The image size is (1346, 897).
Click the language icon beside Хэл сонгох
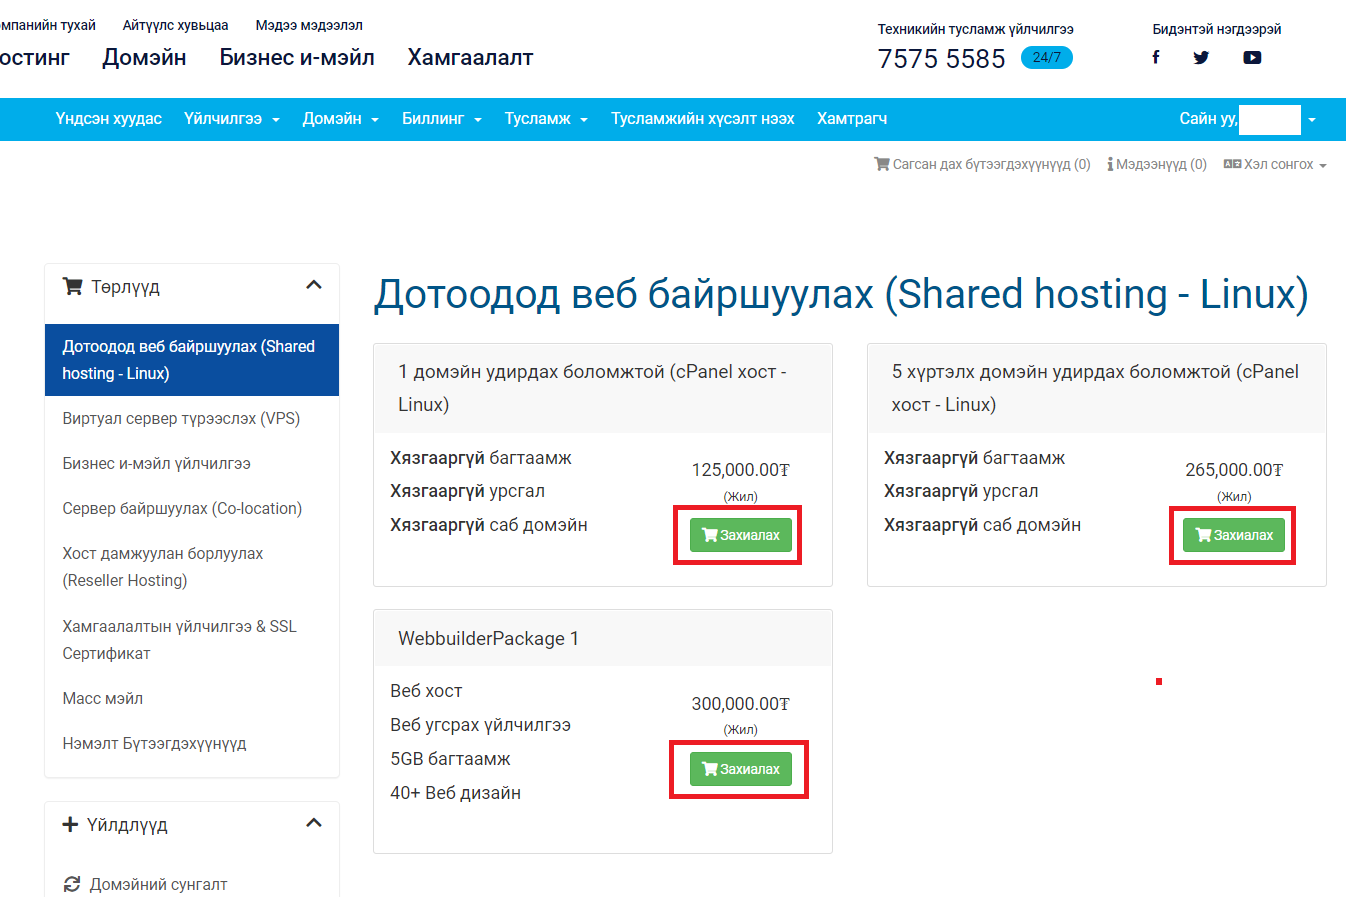pyautogui.click(x=1232, y=164)
